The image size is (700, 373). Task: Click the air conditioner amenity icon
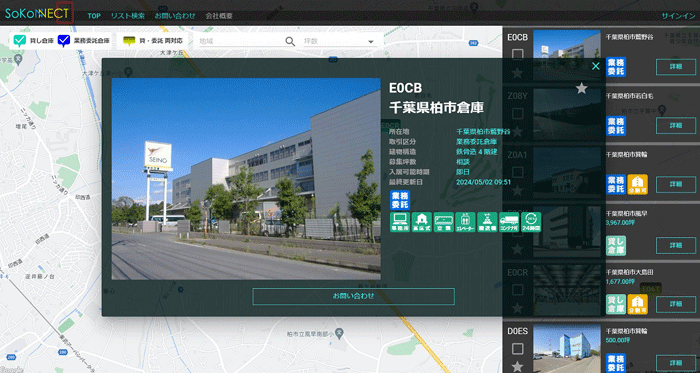click(443, 222)
